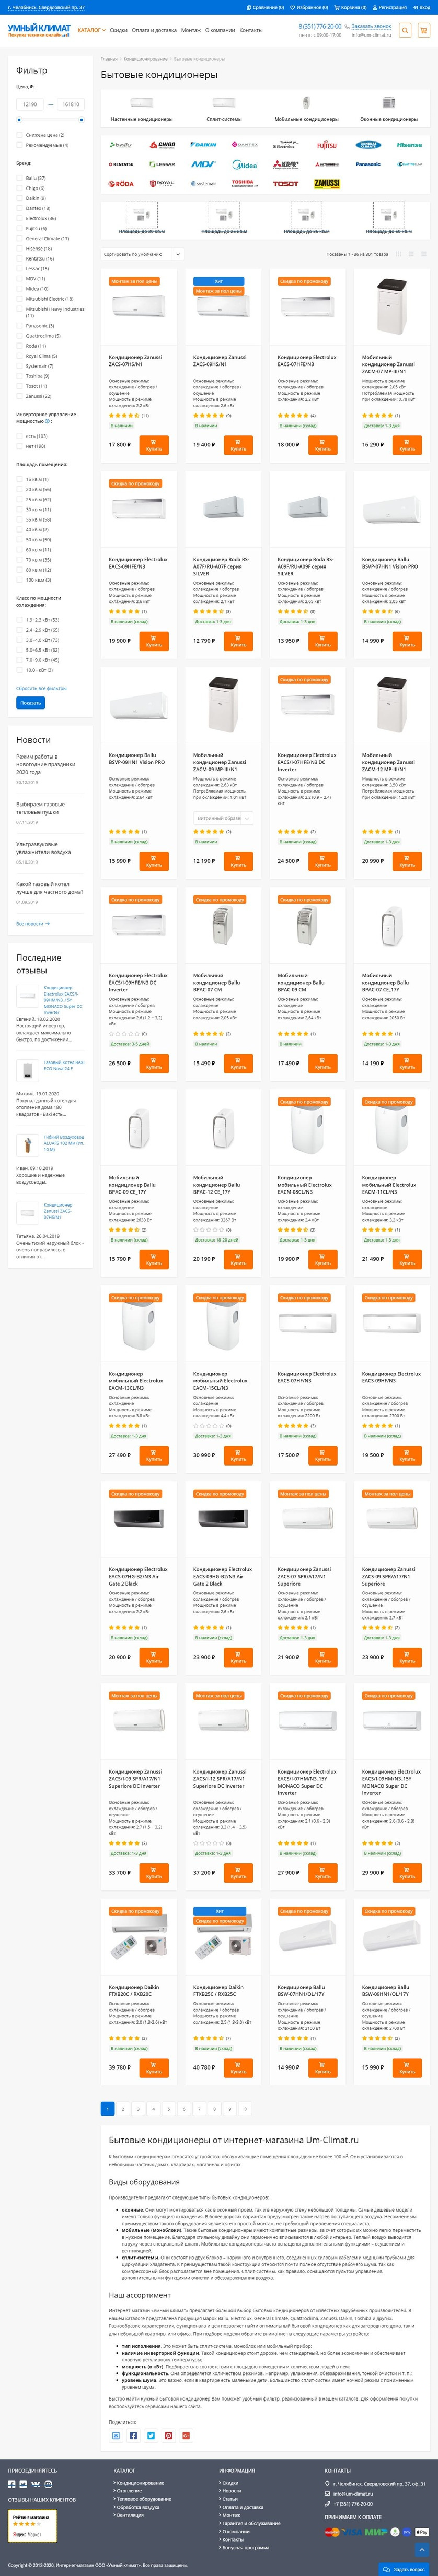Tick the Electrolux brand checkbox
The width and height of the screenshot is (438, 2576).
(x=19, y=218)
